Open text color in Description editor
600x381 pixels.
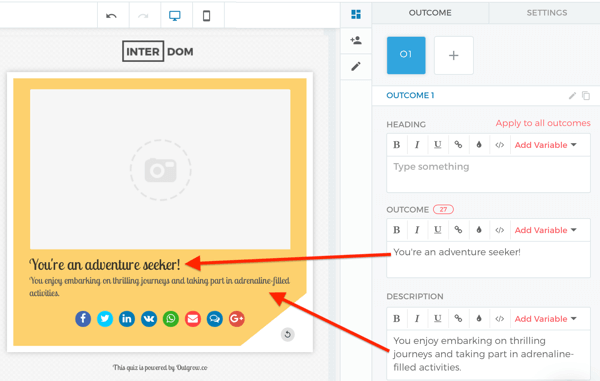[479, 319]
